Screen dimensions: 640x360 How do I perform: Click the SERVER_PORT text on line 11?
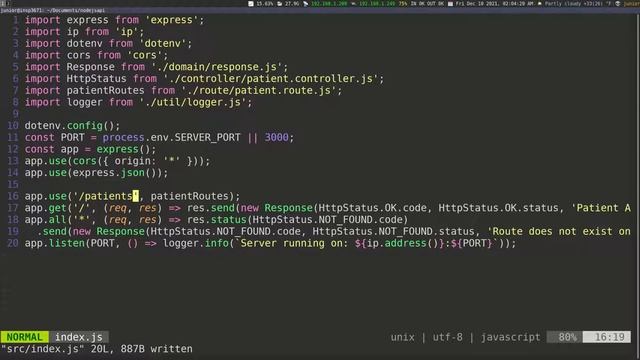click(x=207, y=138)
